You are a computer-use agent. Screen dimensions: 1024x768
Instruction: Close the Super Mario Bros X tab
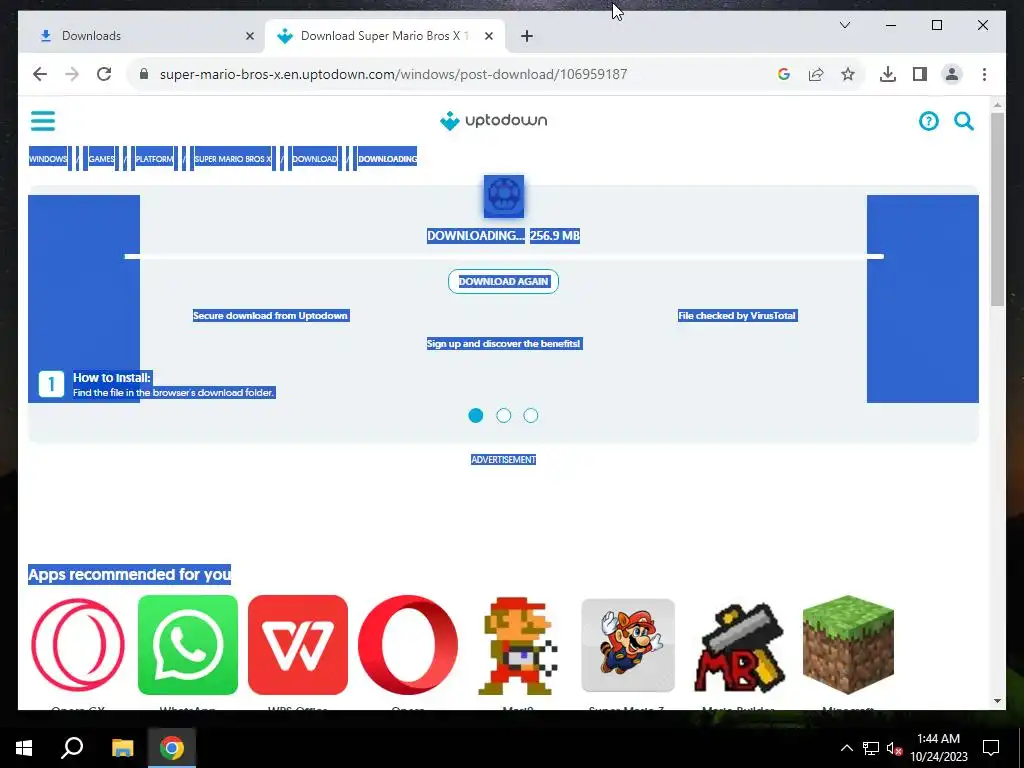(488, 36)
